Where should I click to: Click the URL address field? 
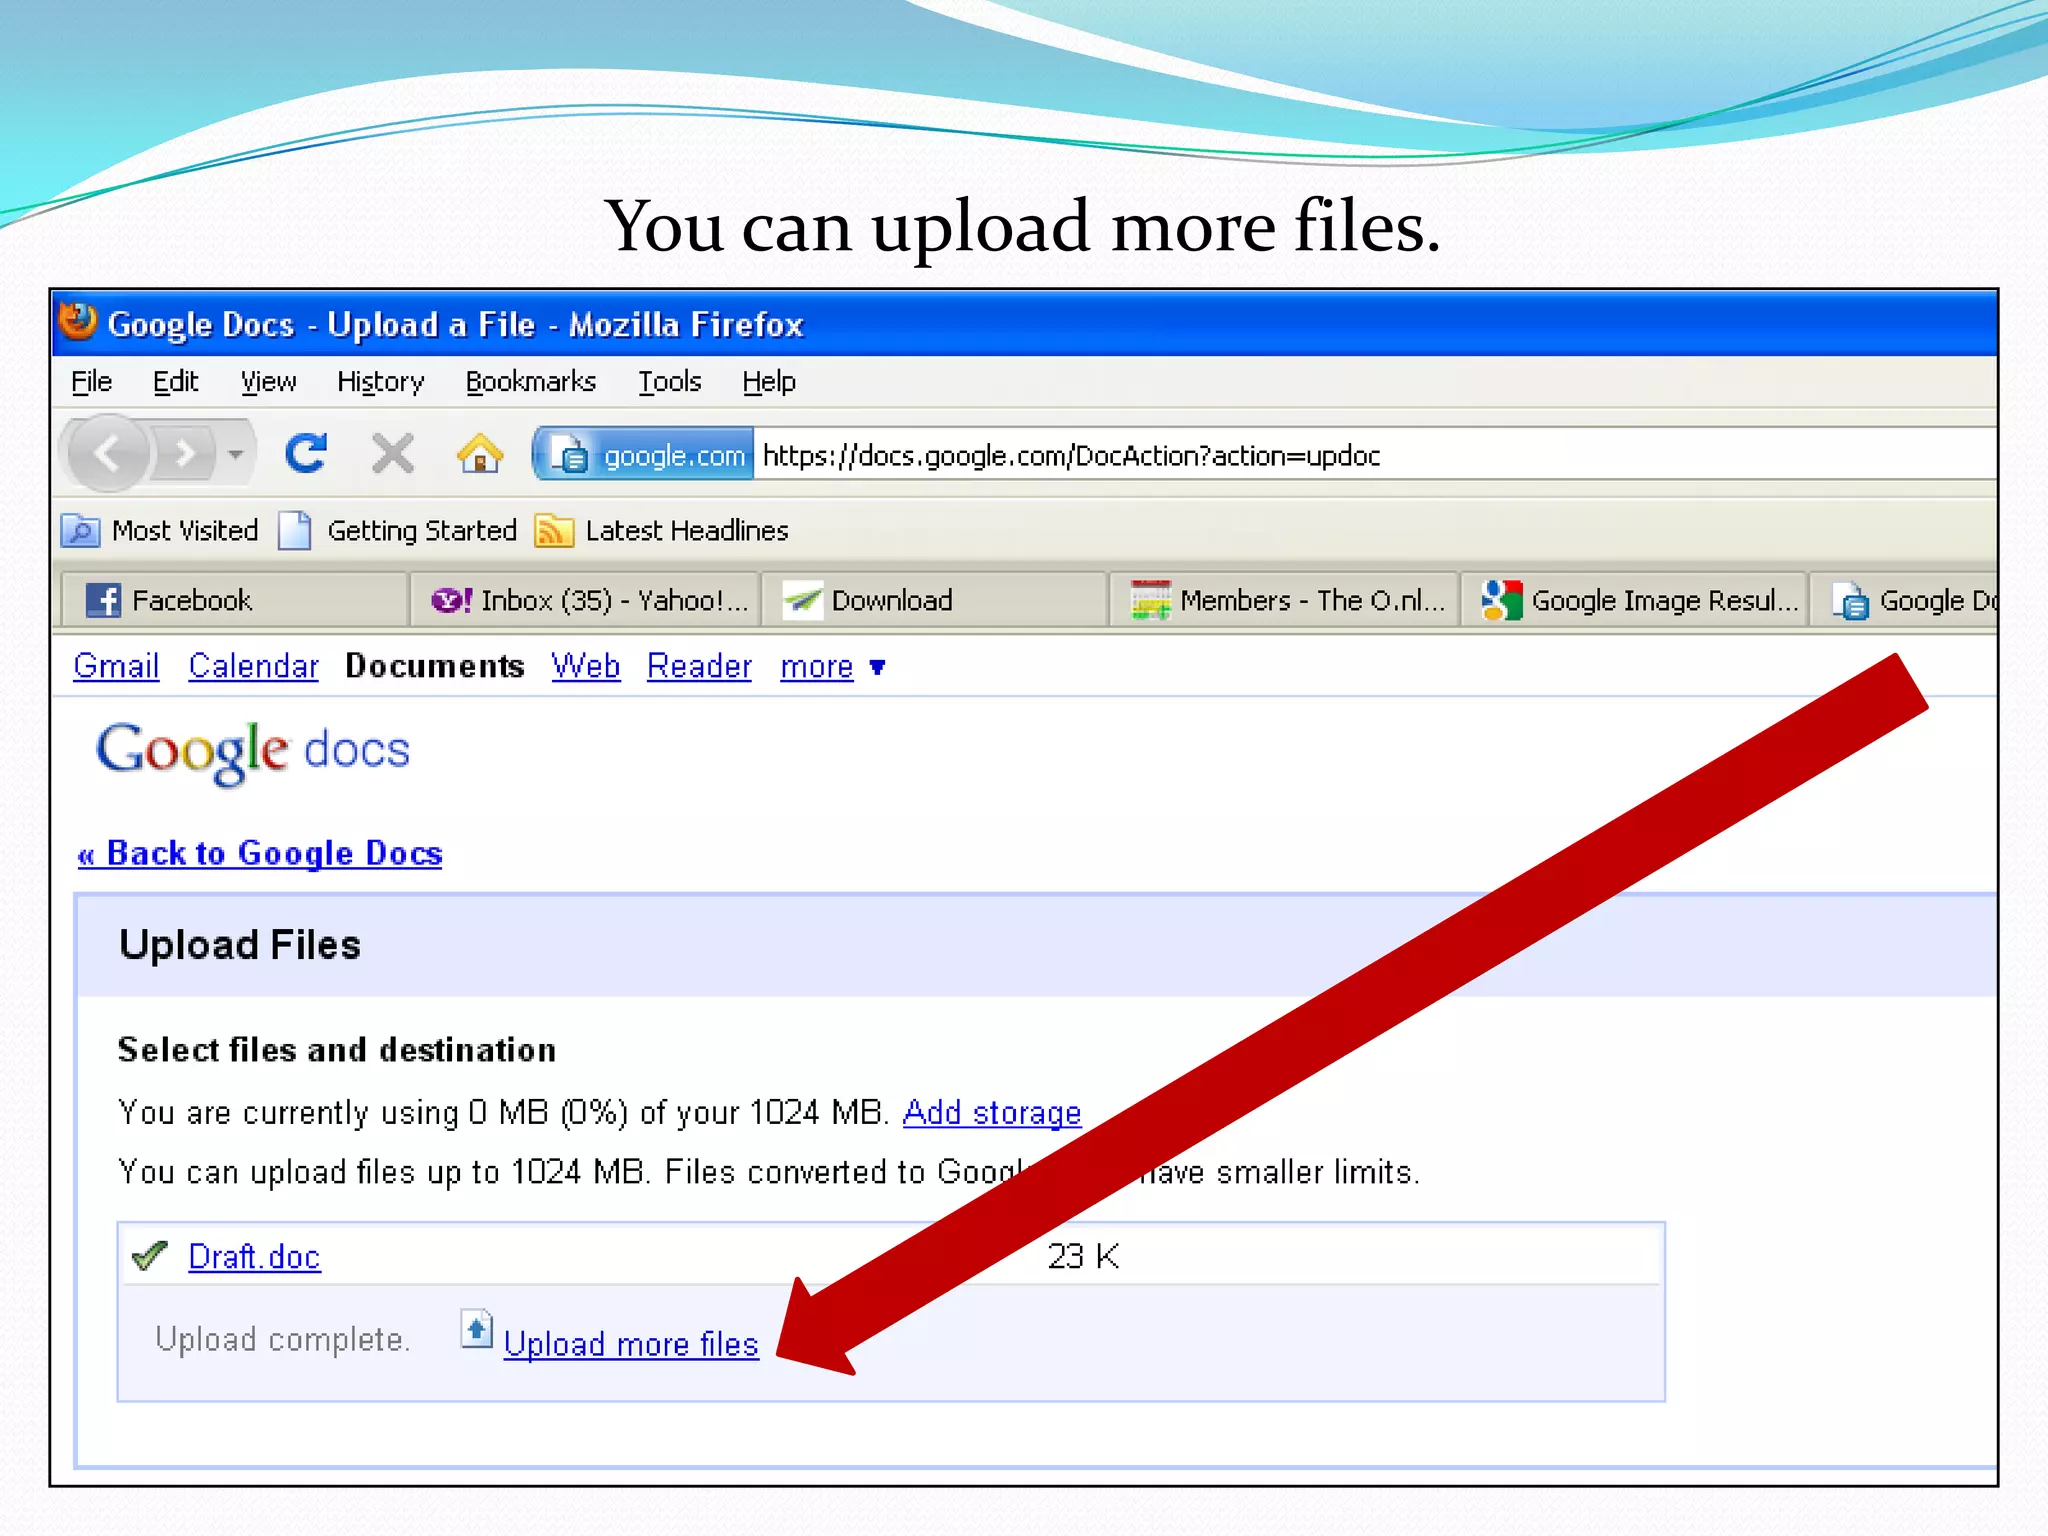1375,455
